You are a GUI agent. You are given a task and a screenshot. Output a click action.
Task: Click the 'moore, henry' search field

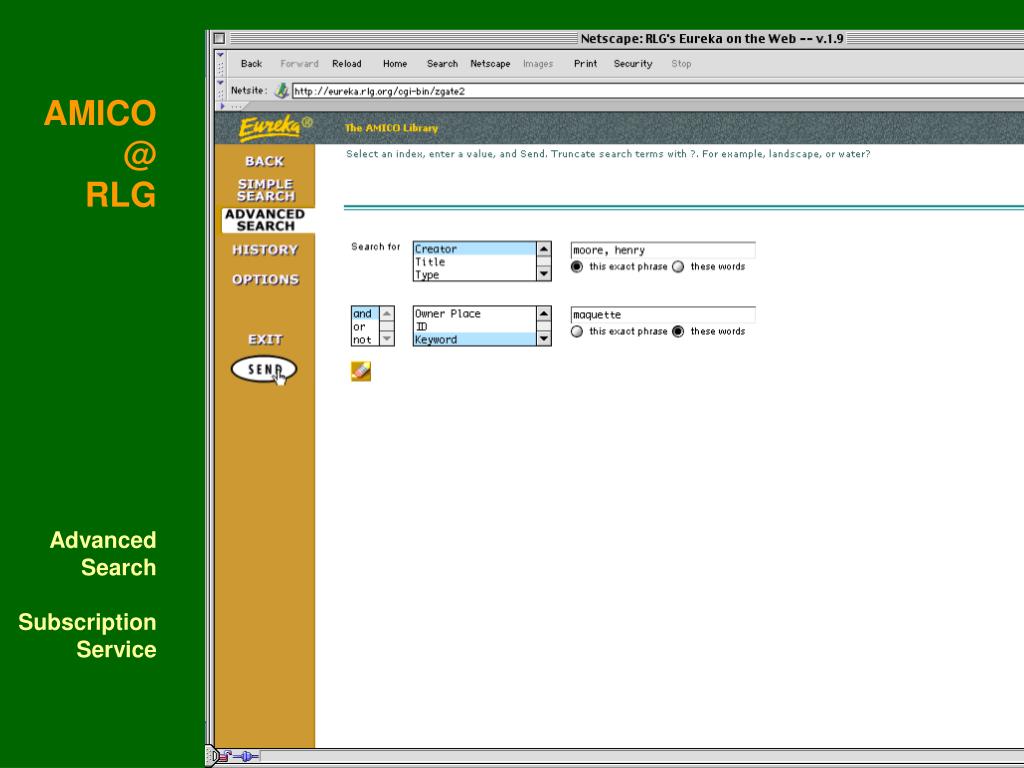[663, 250]
